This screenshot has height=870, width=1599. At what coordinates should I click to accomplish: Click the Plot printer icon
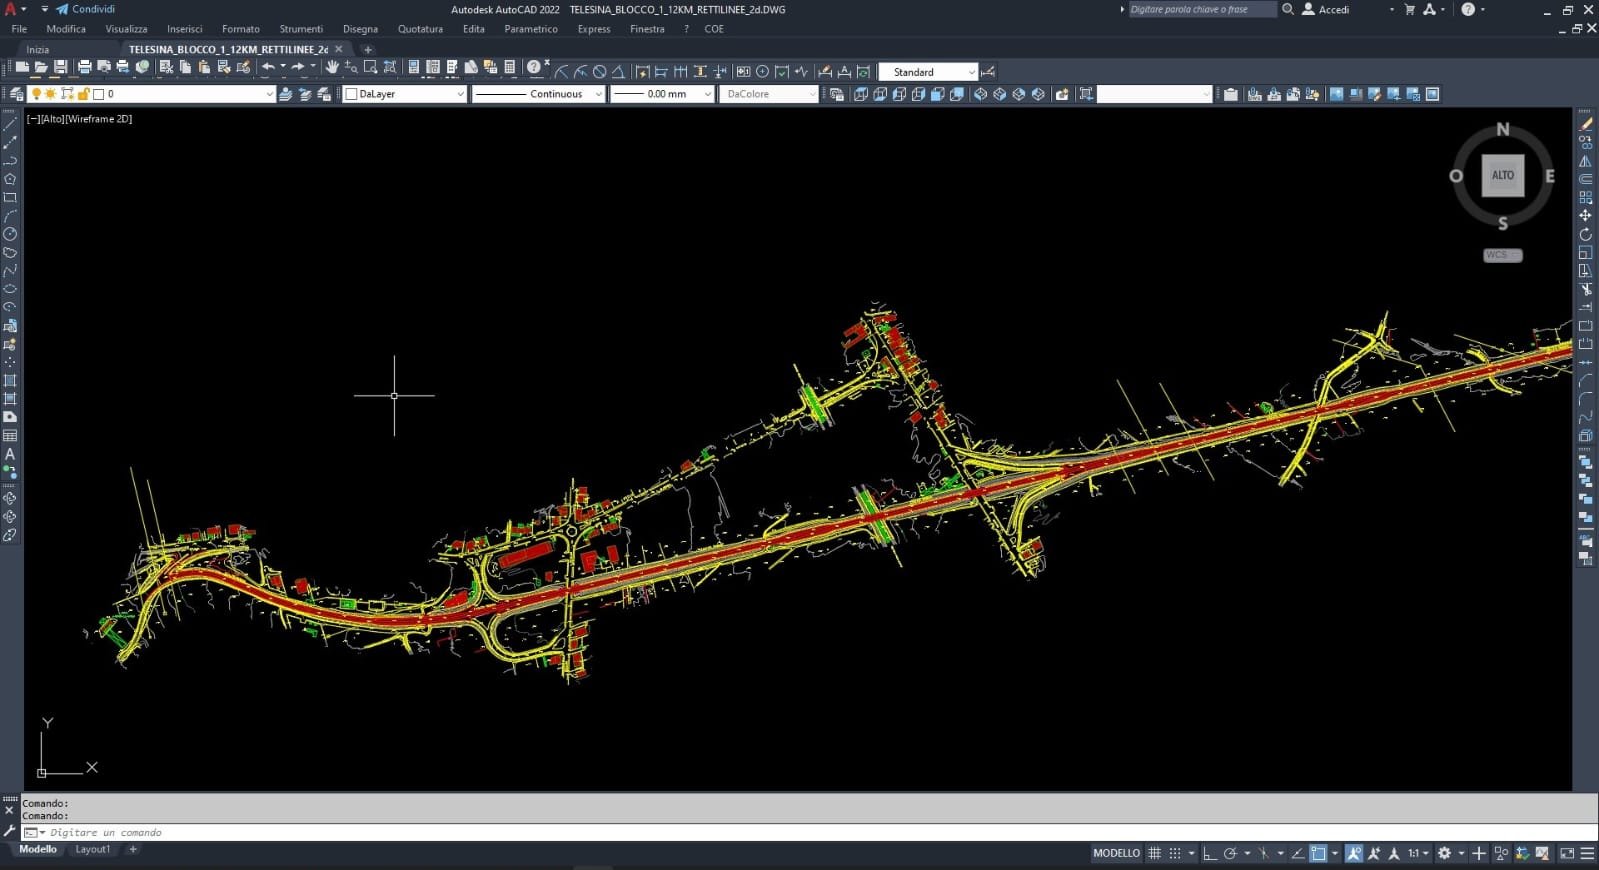85,67
